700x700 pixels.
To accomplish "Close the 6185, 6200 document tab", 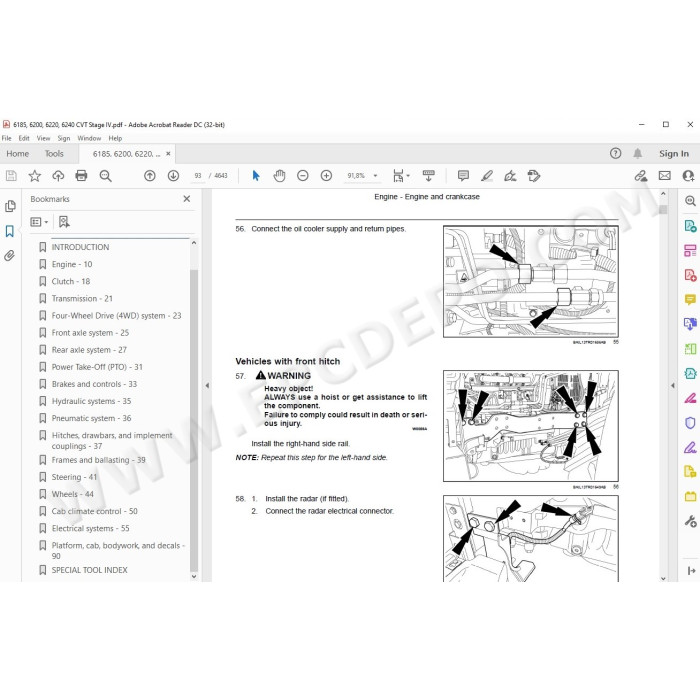I will 168,154.
